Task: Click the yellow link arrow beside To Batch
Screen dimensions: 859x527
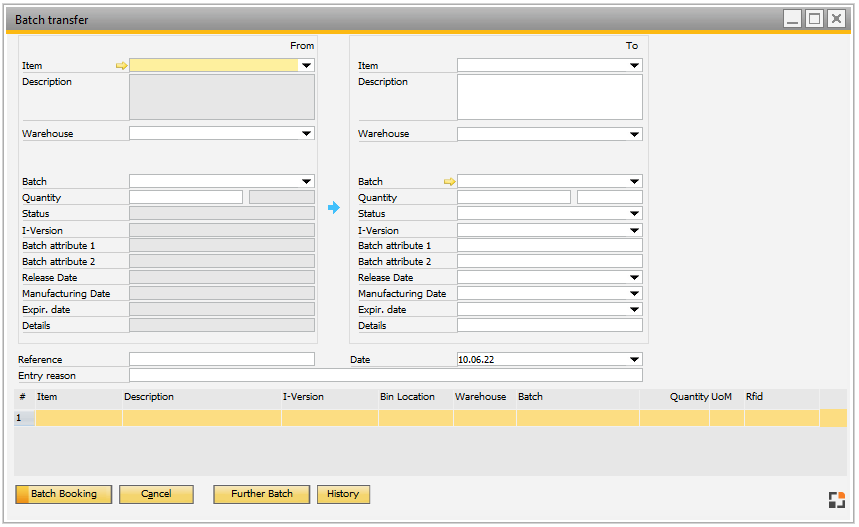Action: coord(449,182)
